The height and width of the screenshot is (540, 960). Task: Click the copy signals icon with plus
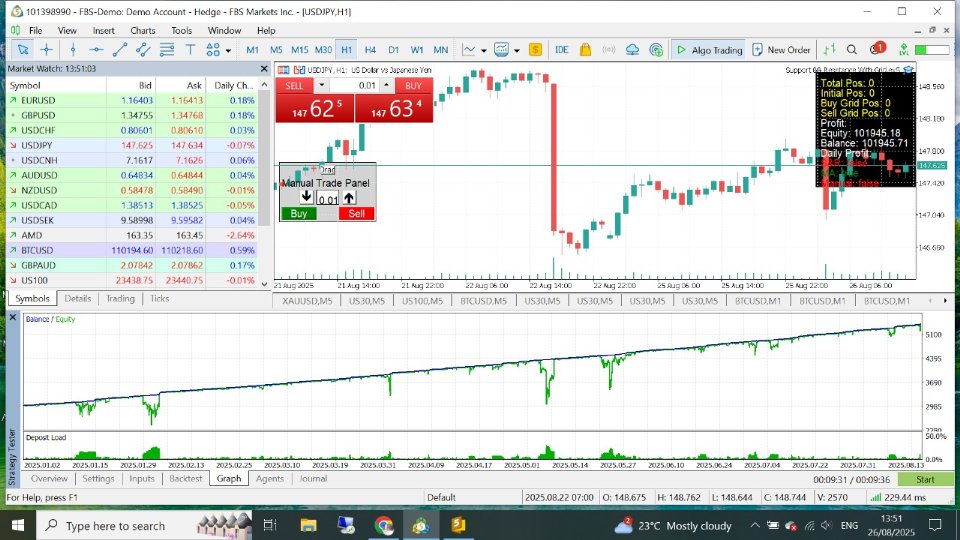pos(656,50)
